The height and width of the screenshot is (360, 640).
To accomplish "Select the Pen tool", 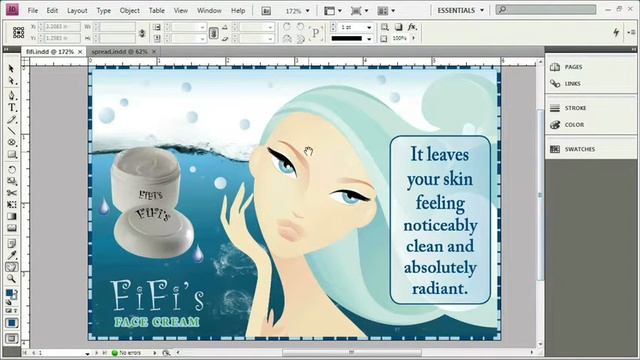I will click(x=11, y=96).
